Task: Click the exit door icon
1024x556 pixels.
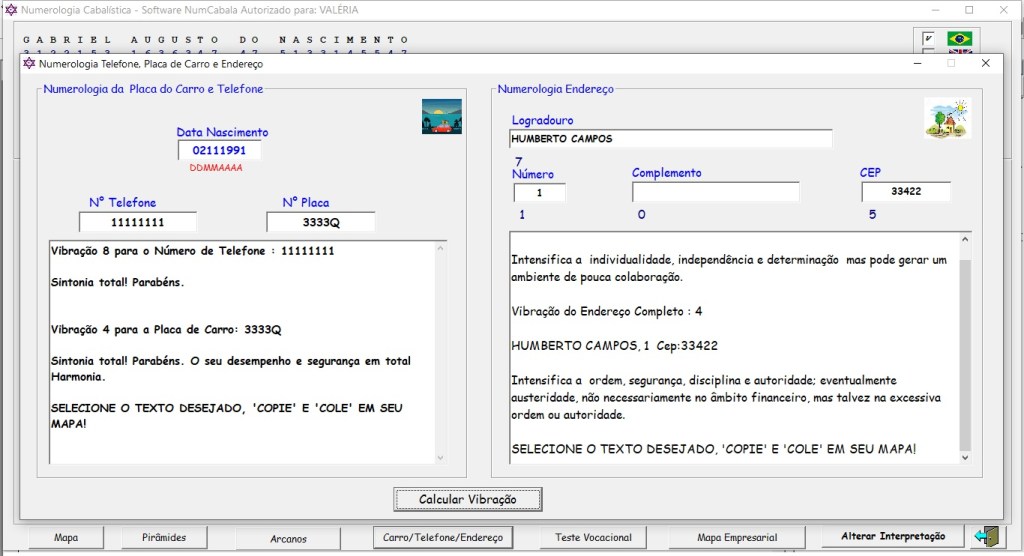Action: [x=986, y=536]
